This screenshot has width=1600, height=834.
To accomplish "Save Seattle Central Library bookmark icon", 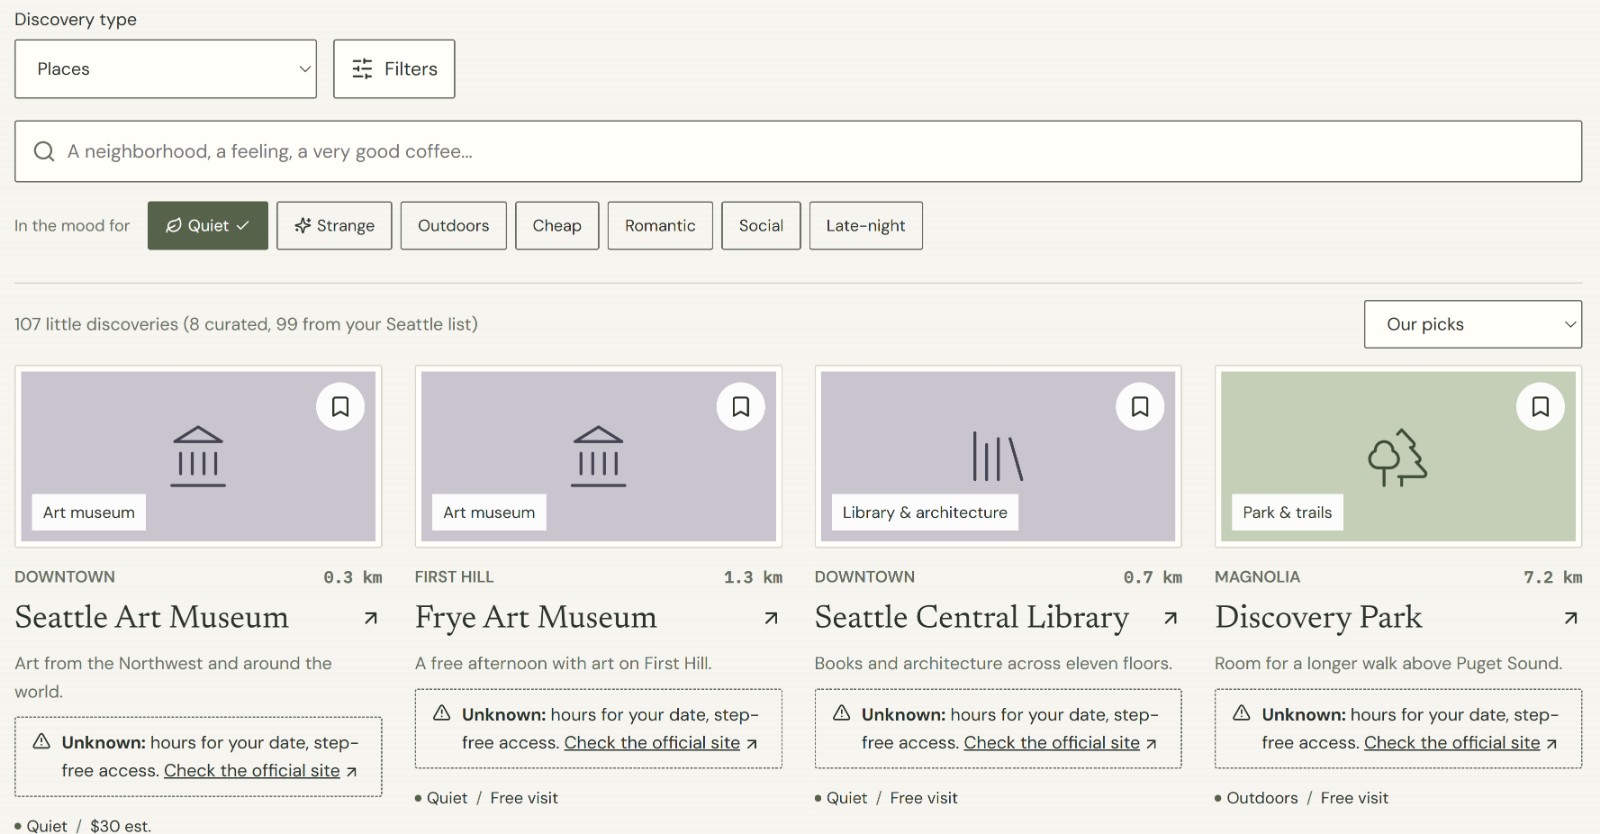I will coord(1140,407).
